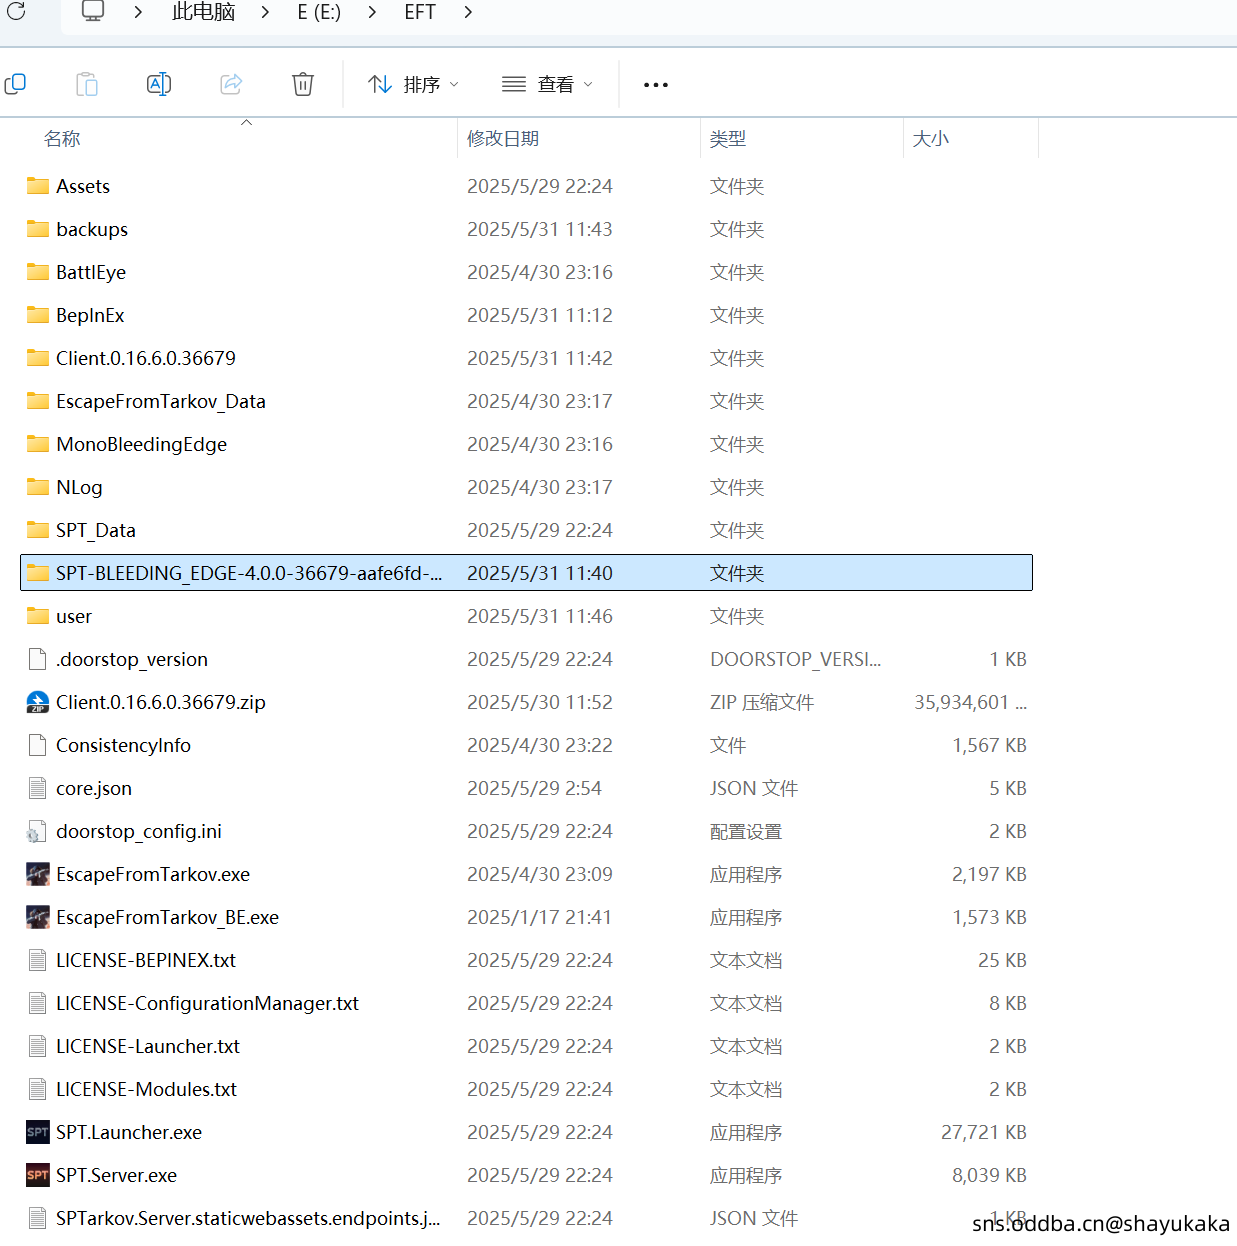Expand chevron after E (E:) in breadcrumb
The width and height of the screenshot is (1237, 1246).
pos(372,12)
